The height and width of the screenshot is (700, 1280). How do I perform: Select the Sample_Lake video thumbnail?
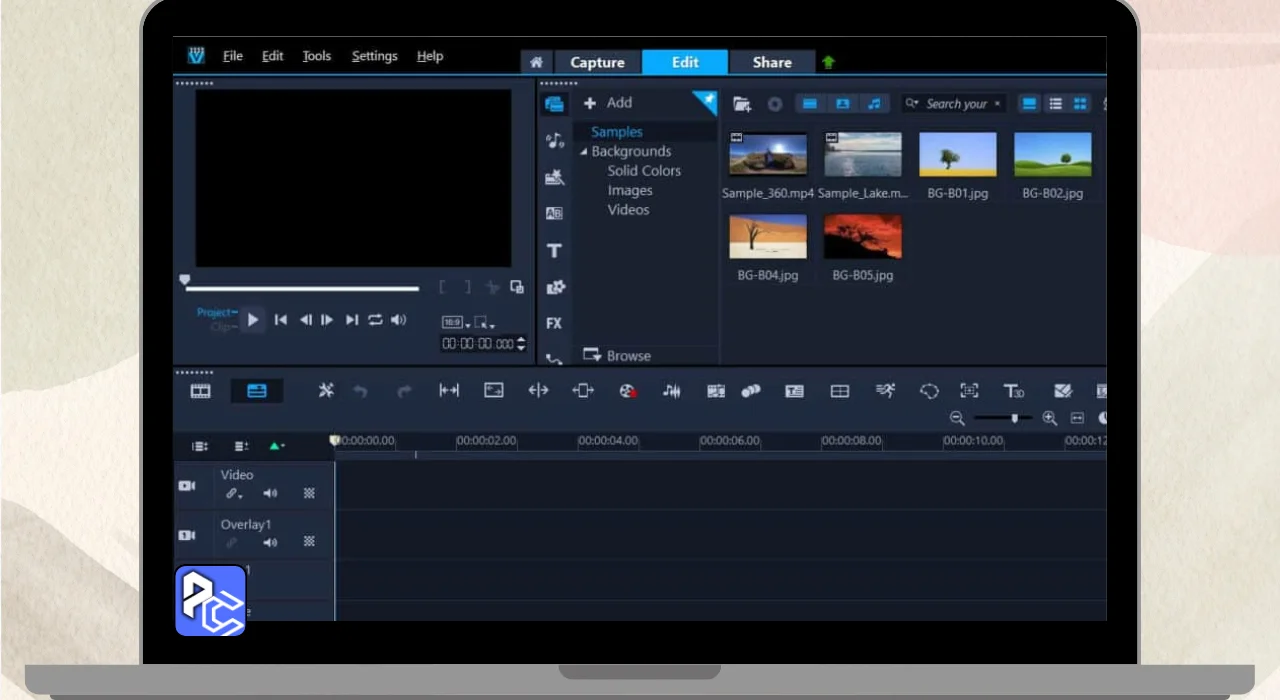(862, 155)
